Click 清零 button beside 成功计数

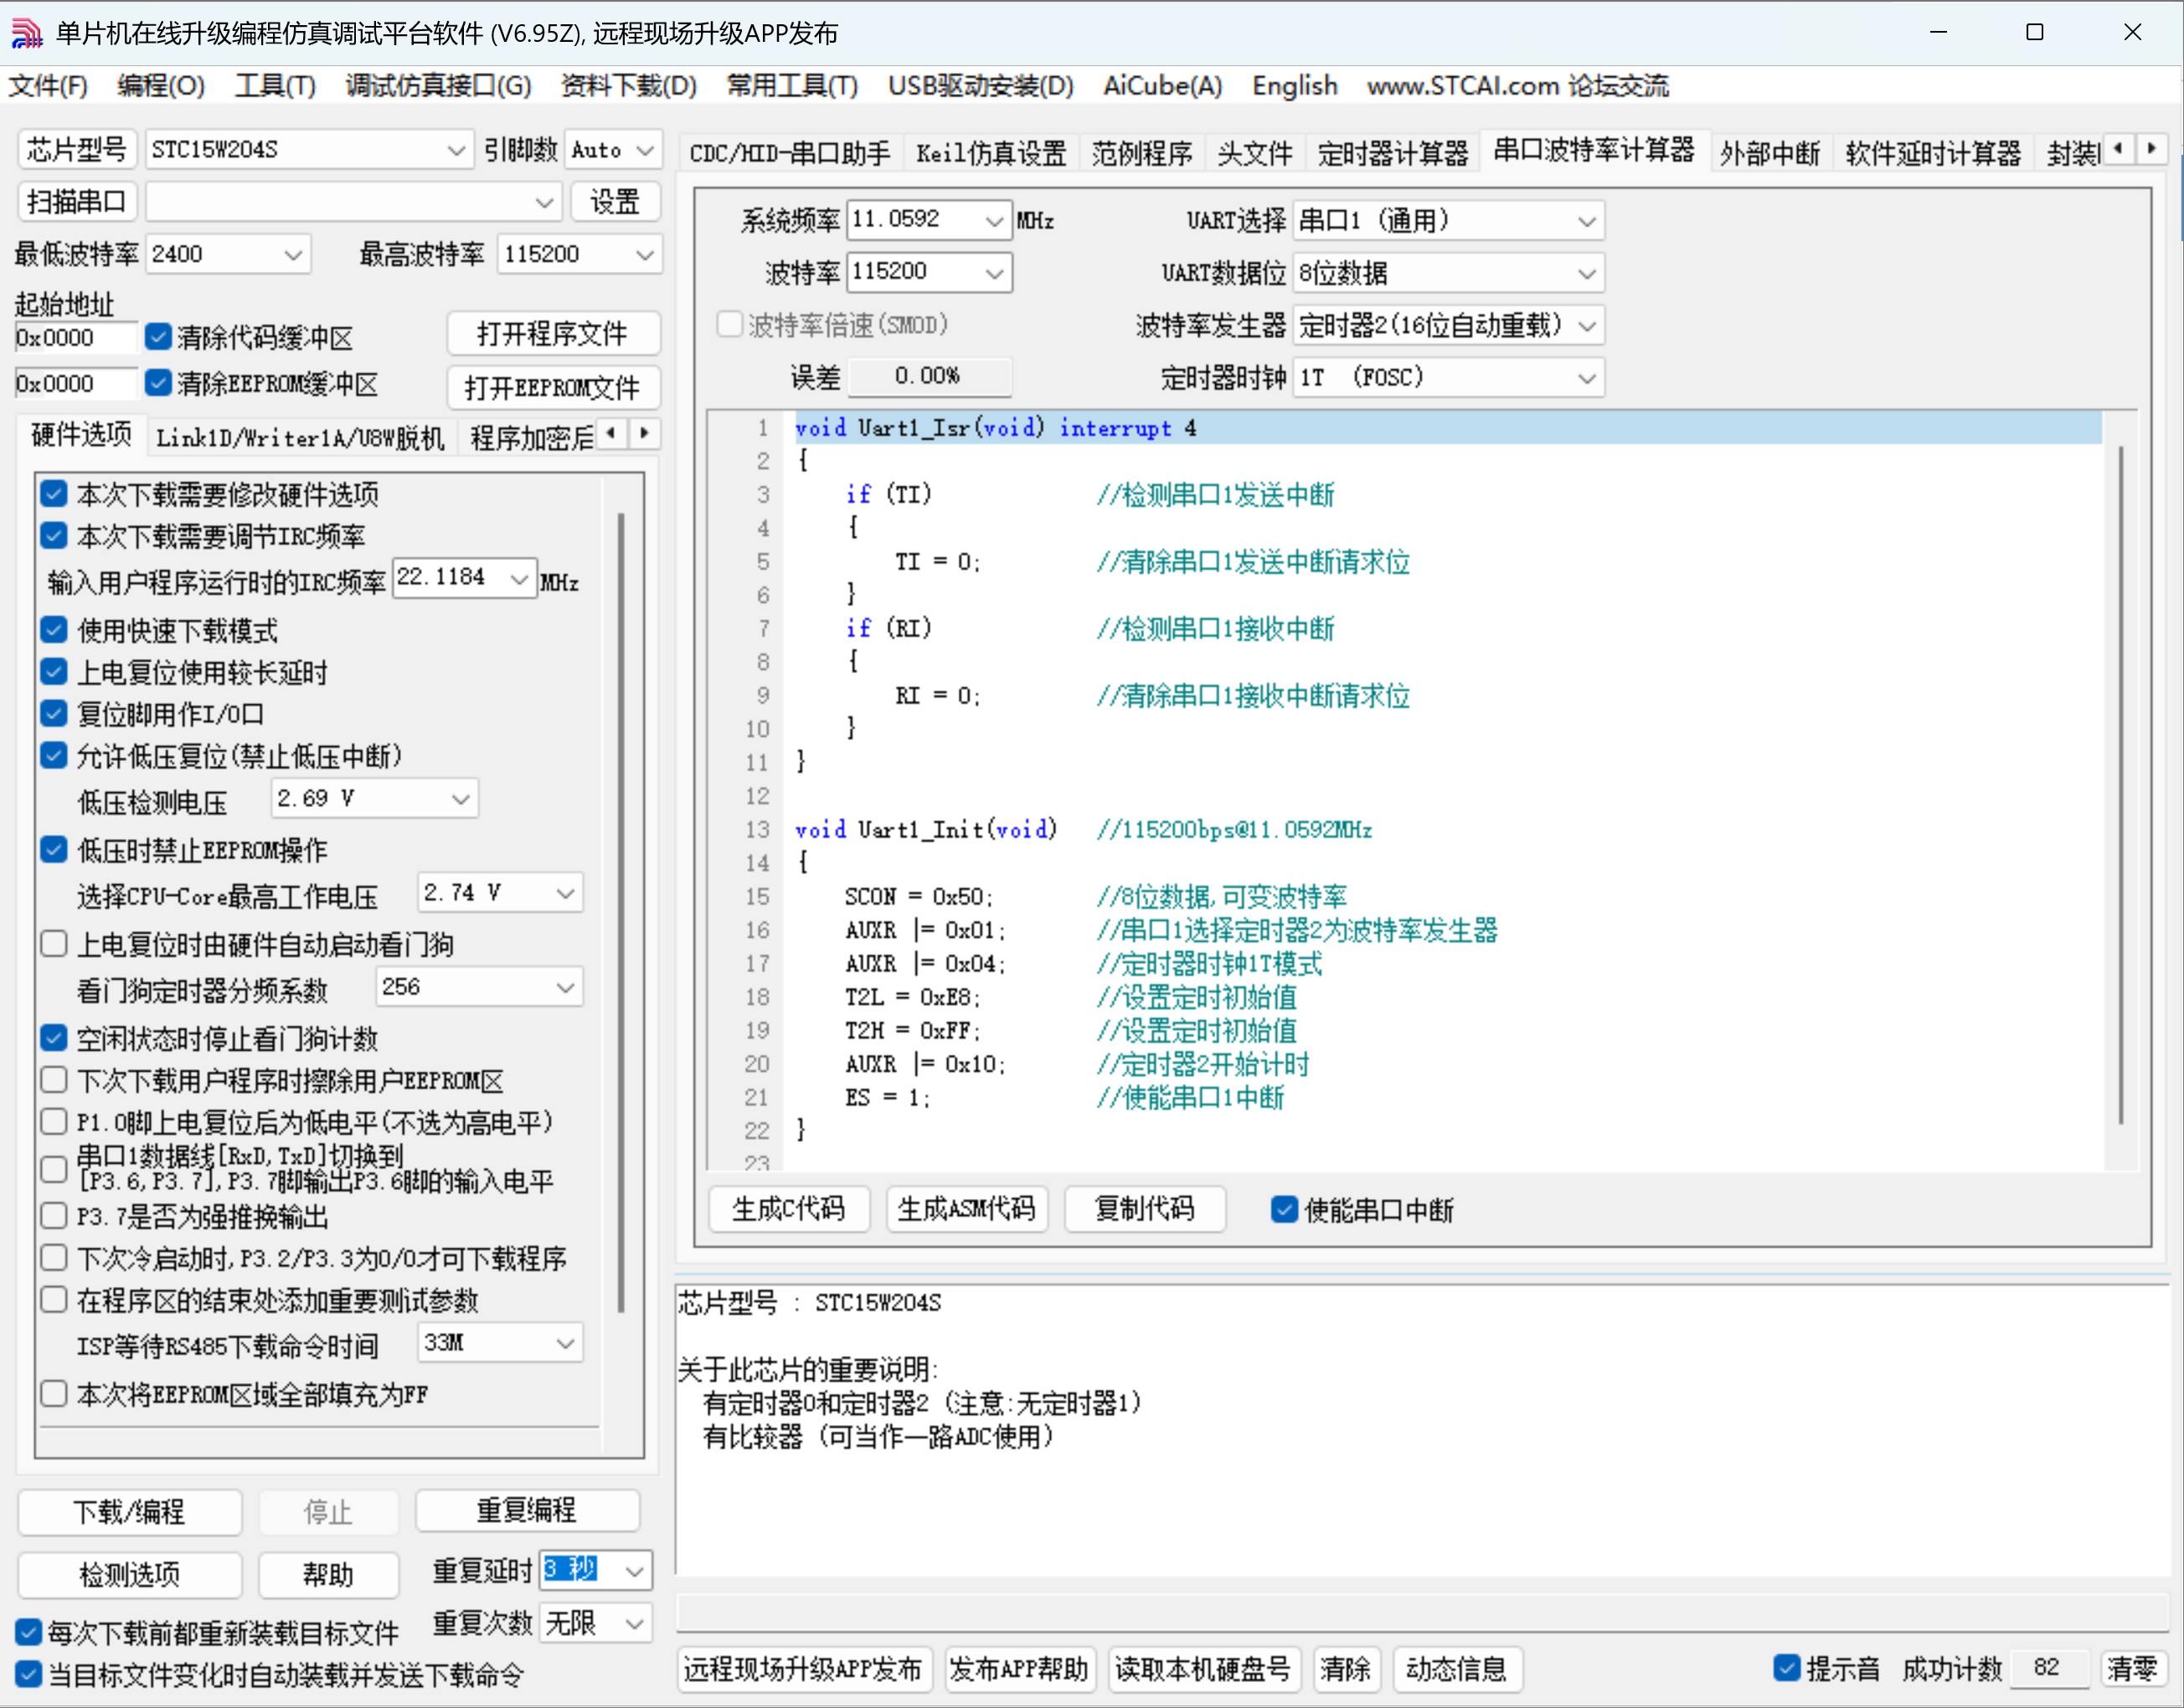tap(2132, 1668)
